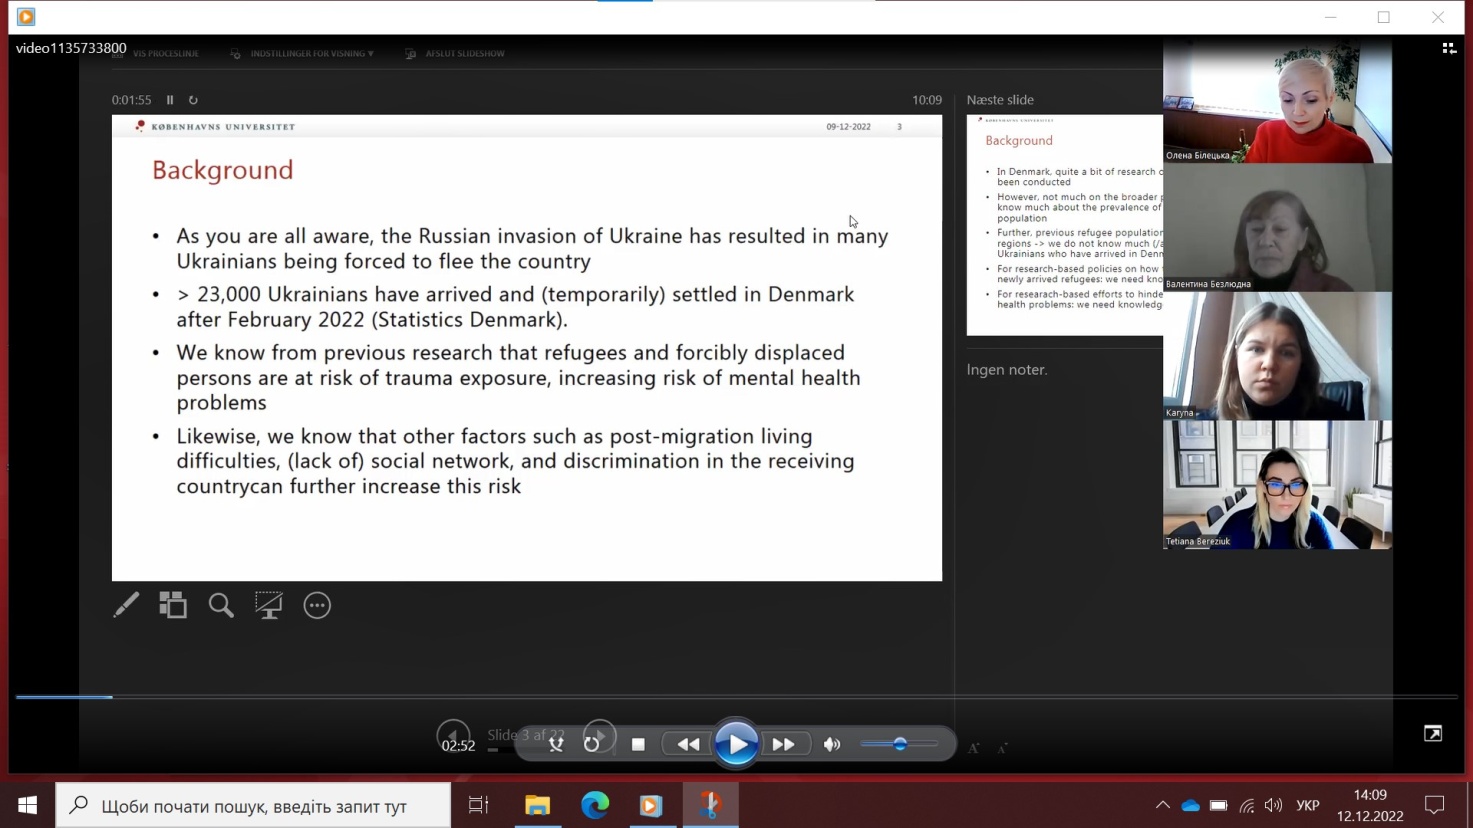This screenshot has height=828, width=1473.
Task: Toggle shuffle mode in player controls
Action: click(556, 745)
